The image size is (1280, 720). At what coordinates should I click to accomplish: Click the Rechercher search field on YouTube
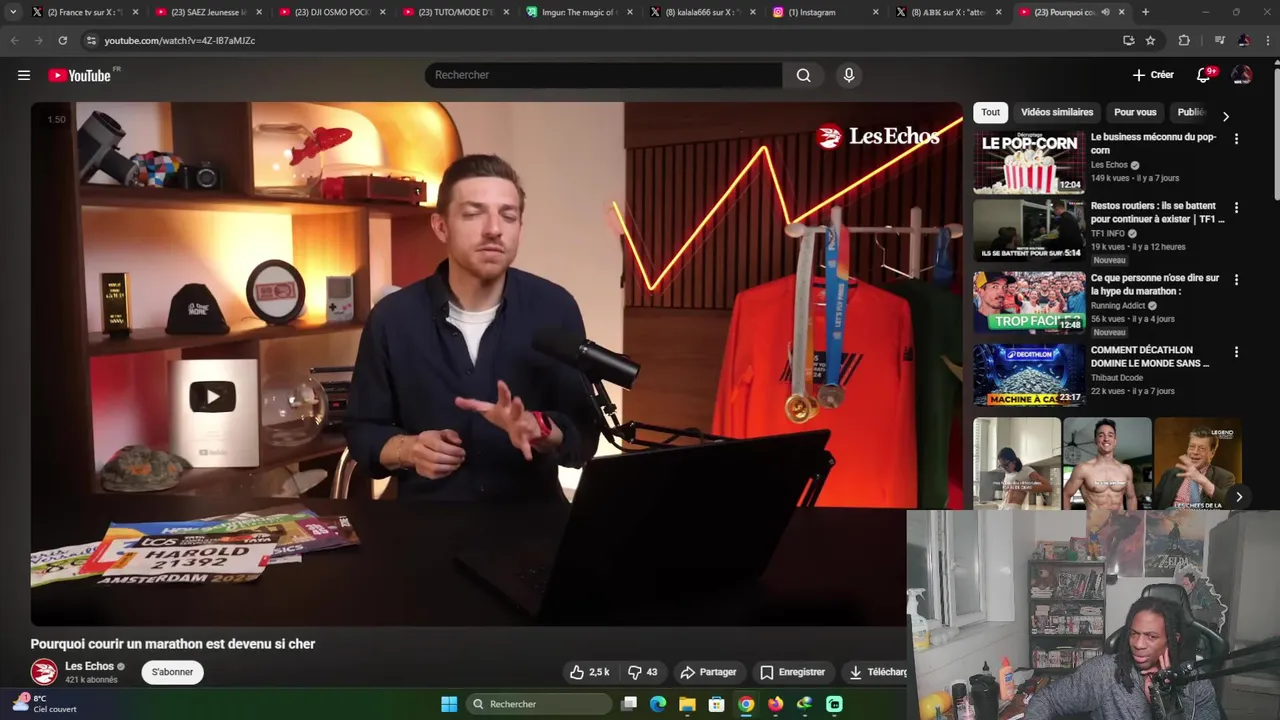(x=603, y=75)
